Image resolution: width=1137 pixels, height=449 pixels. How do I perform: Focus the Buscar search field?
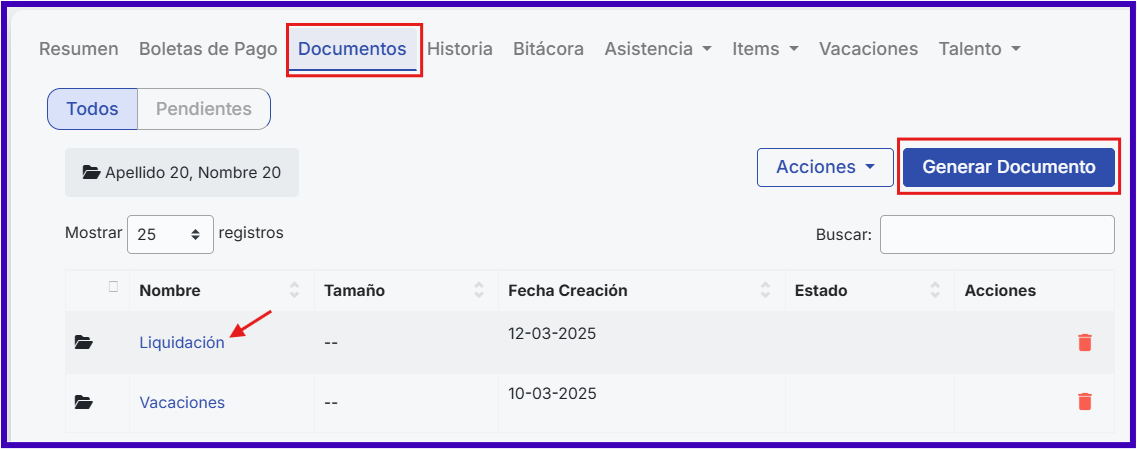(x=996, y=234)
